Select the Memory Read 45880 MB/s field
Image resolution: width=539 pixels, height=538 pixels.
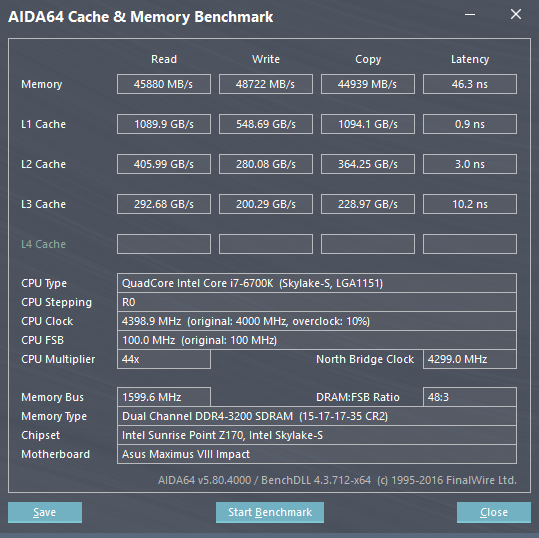tap(164, 84)
